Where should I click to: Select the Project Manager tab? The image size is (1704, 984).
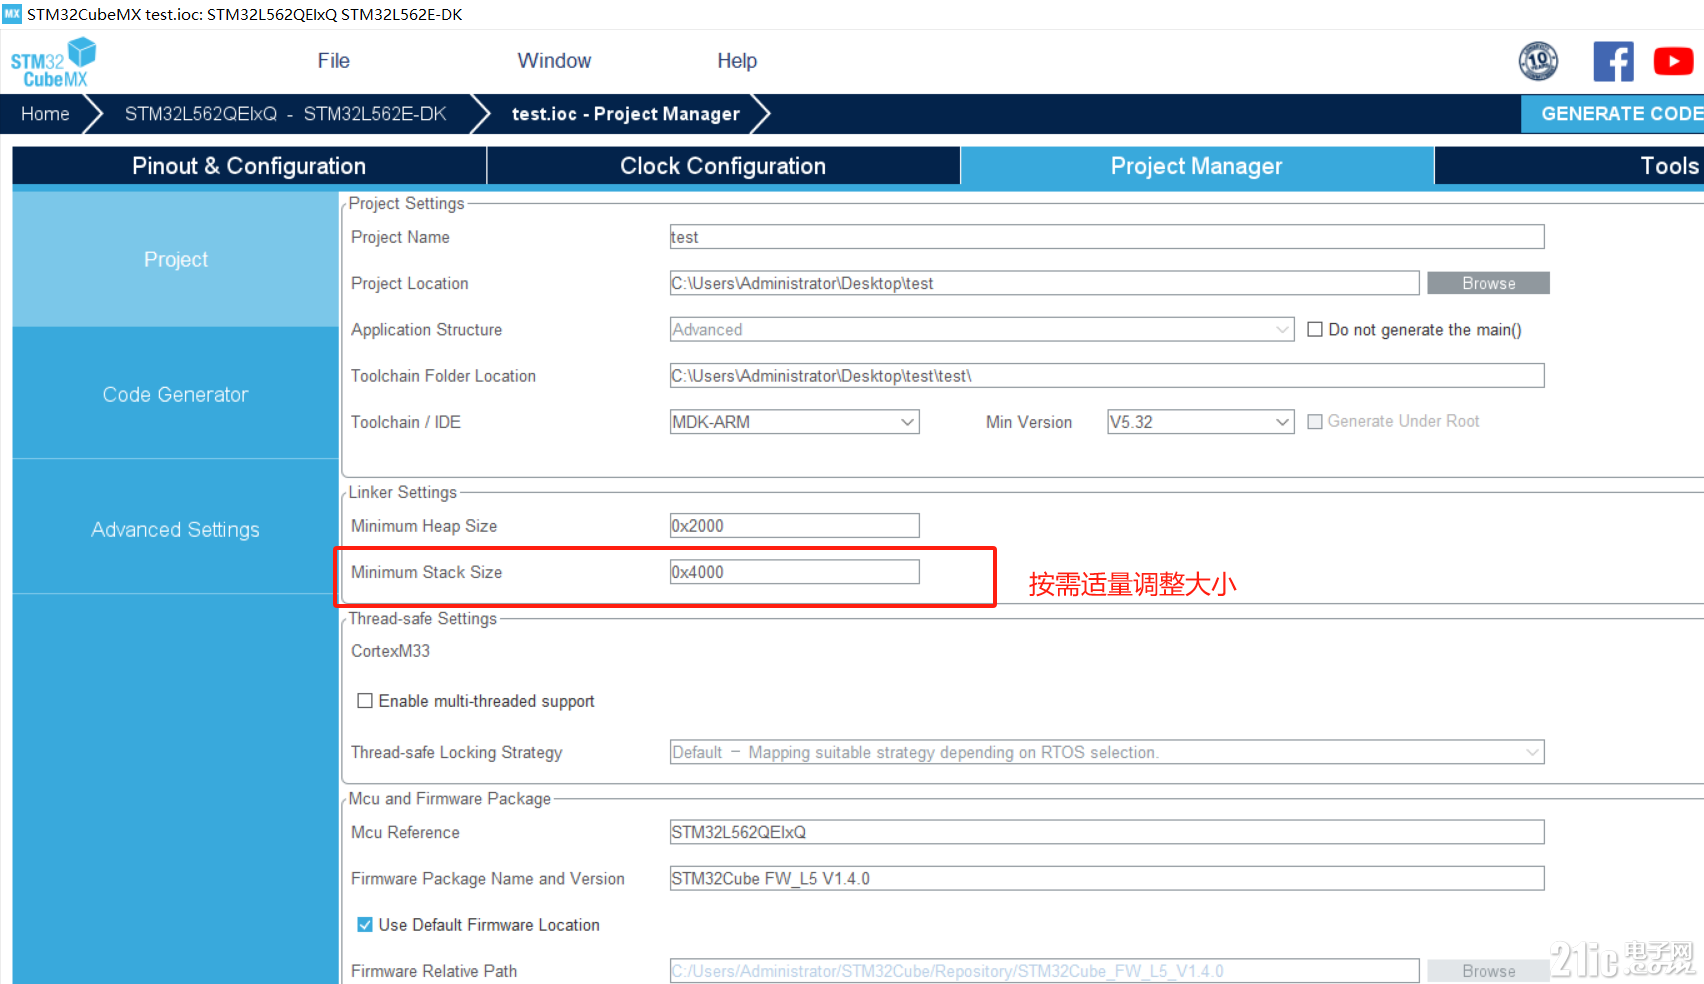(x=1197, y=166)
